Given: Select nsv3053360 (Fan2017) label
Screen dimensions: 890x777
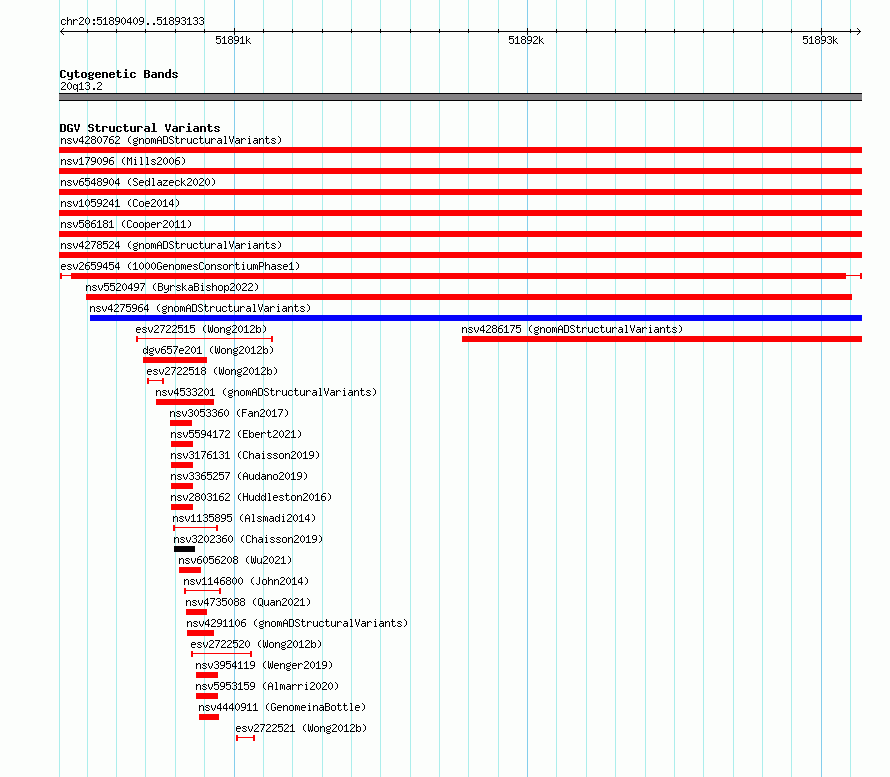Looking at the screenshot, I should coord(229,413).
